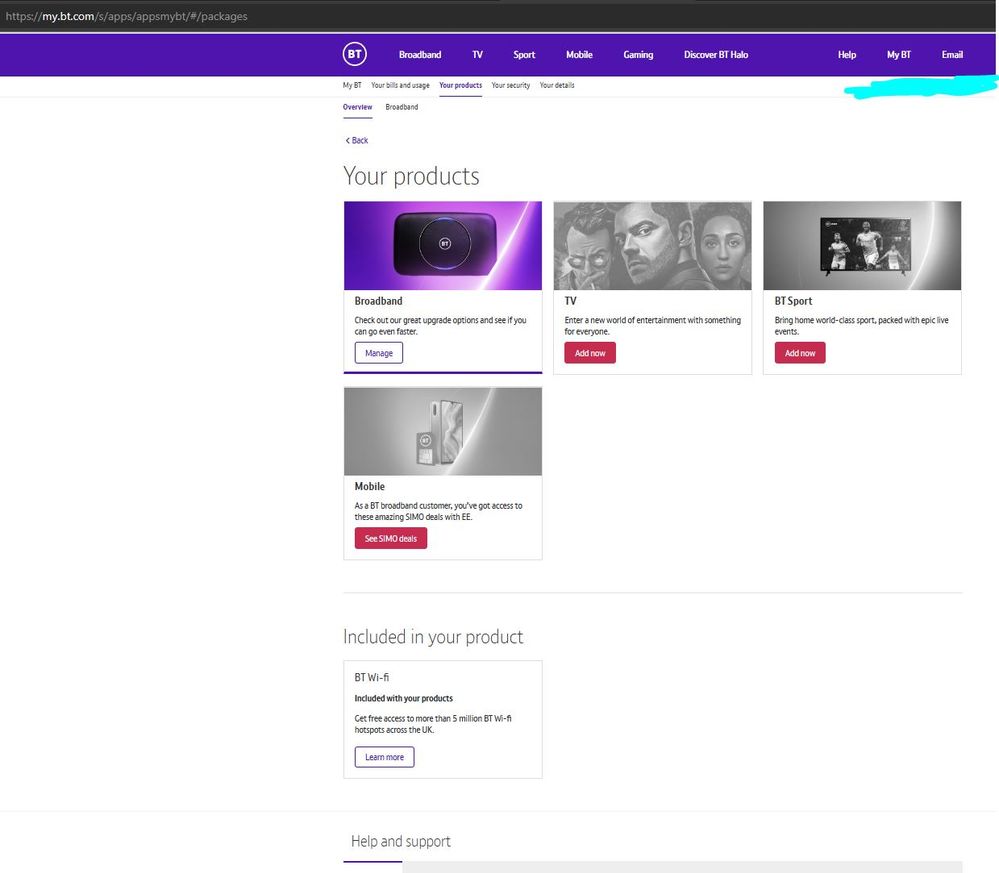This screenshot has width=999, height=873.
Task: Click Add now under TV card
Action: click(x=590, y=353)
